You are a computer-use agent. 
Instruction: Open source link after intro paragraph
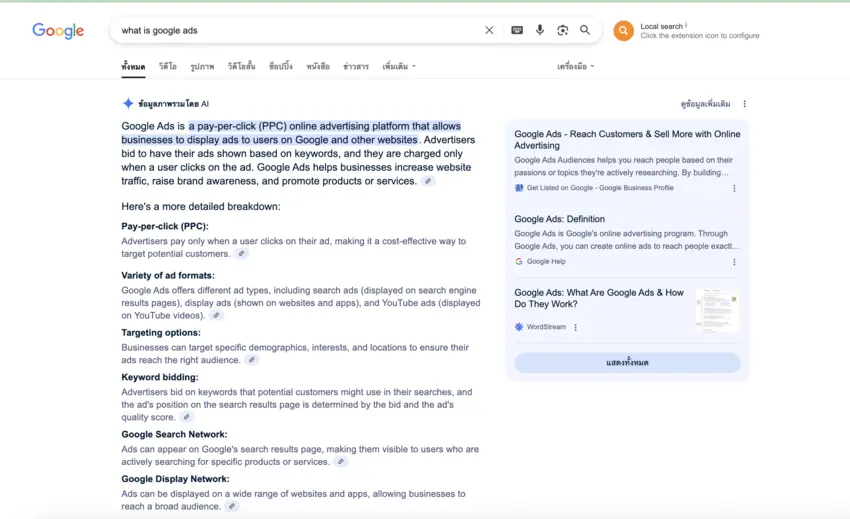point(428,181)
